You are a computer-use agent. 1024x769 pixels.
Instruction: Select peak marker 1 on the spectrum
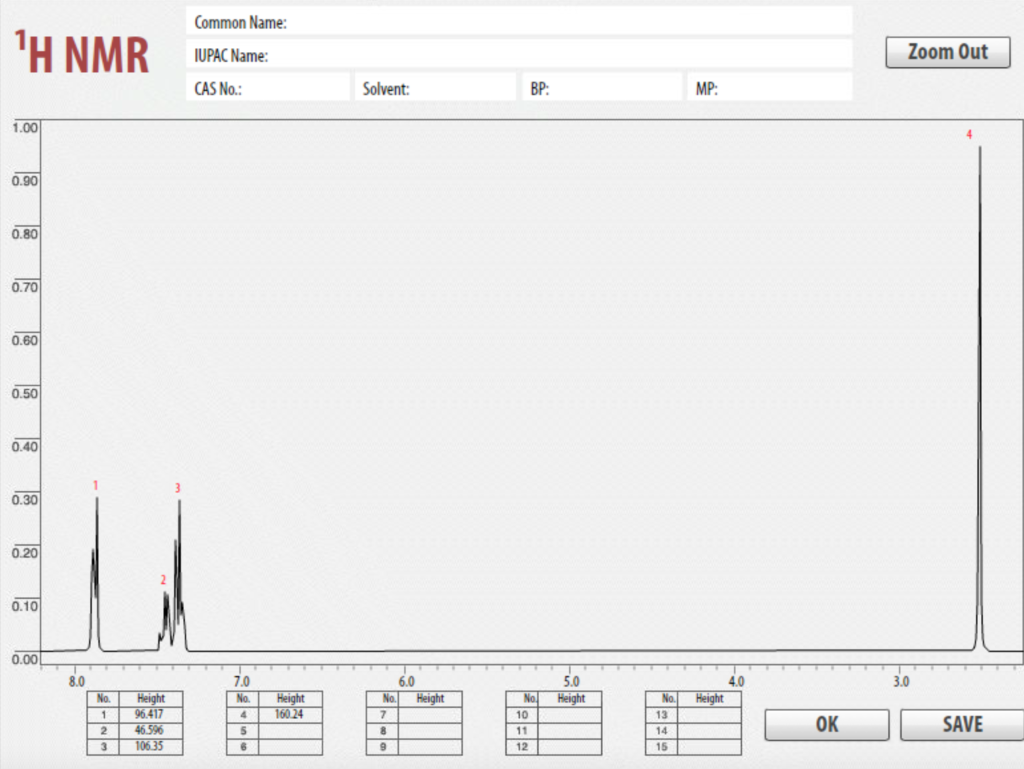tap(95, 485)
